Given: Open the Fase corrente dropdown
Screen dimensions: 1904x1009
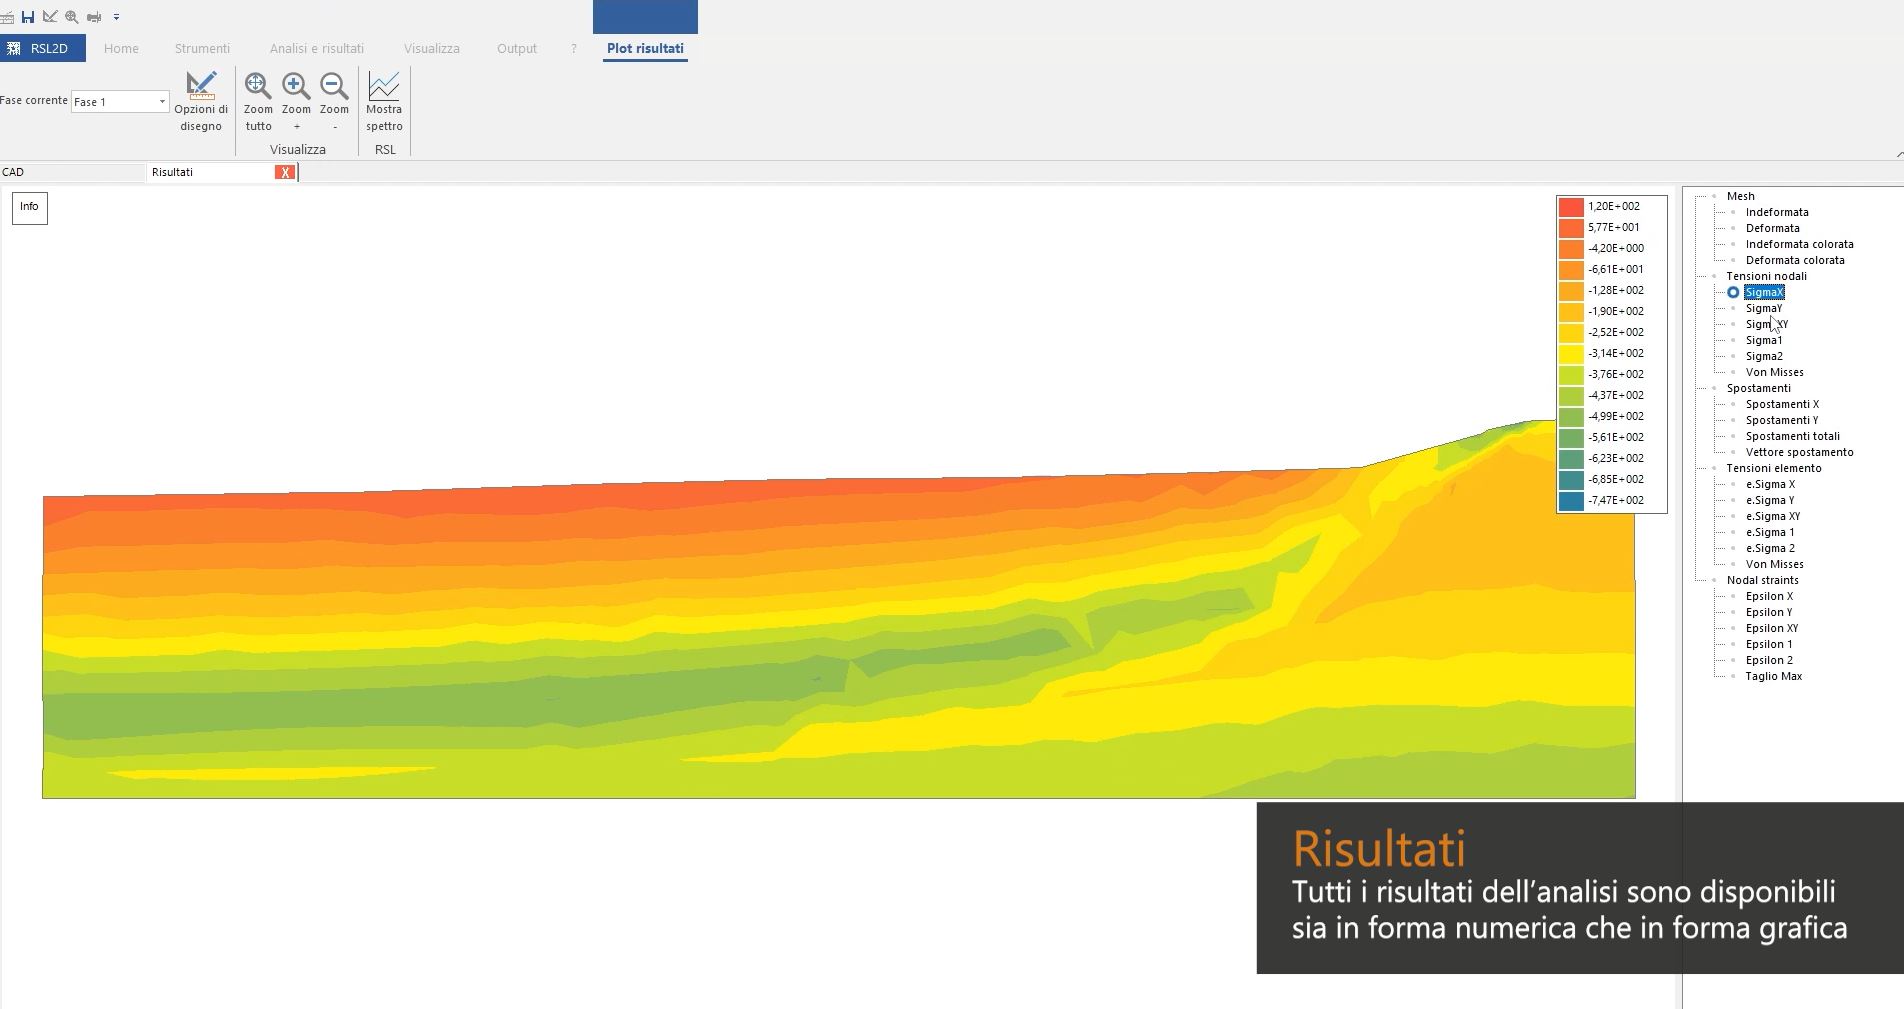Looking at the screenshot, I should [x=162, y=101].
